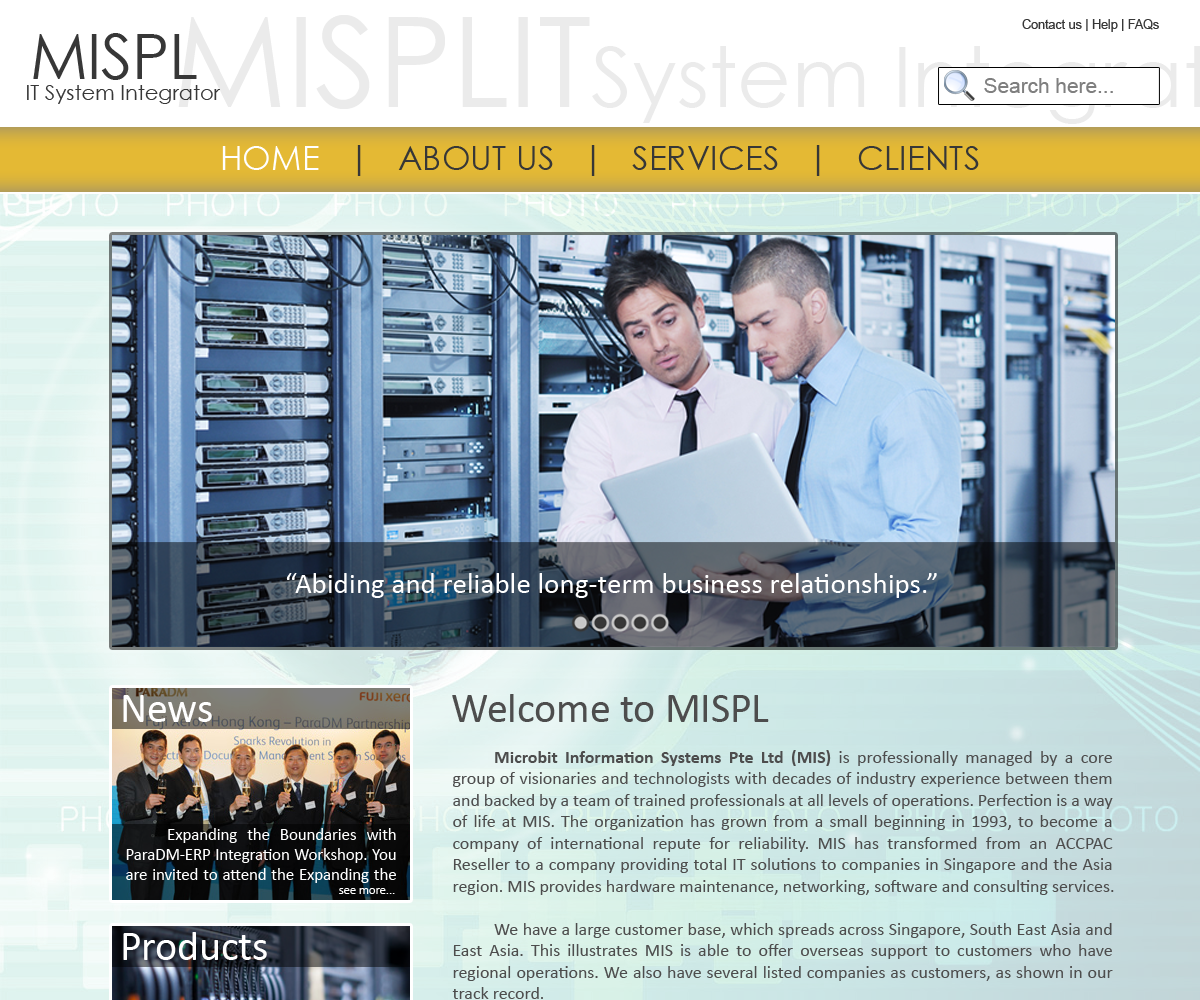Click the Welcome to MISPL heading
1200x1000 pixels.
coord(610,709)
